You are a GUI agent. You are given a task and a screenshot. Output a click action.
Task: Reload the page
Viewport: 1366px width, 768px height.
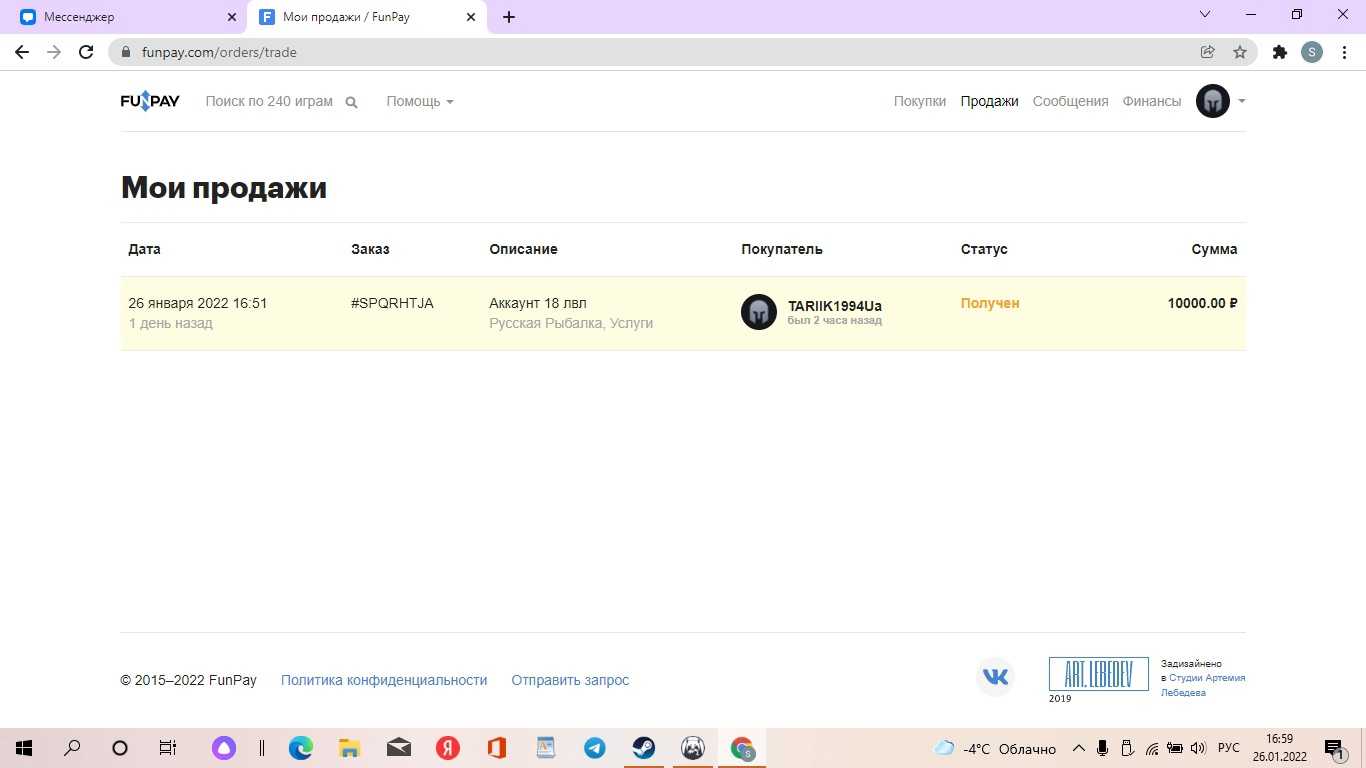(x=86, y=52)
